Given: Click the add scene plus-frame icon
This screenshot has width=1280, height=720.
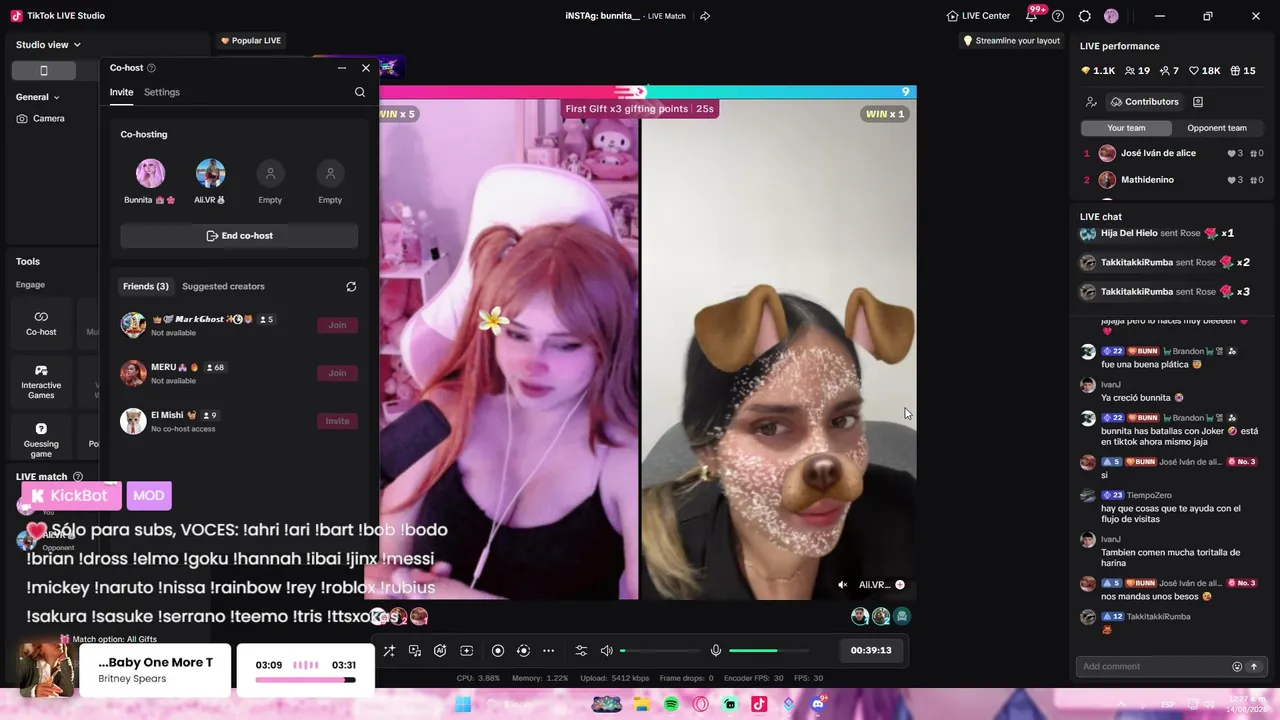Looking at the screenshot, I should click(466, 651).
